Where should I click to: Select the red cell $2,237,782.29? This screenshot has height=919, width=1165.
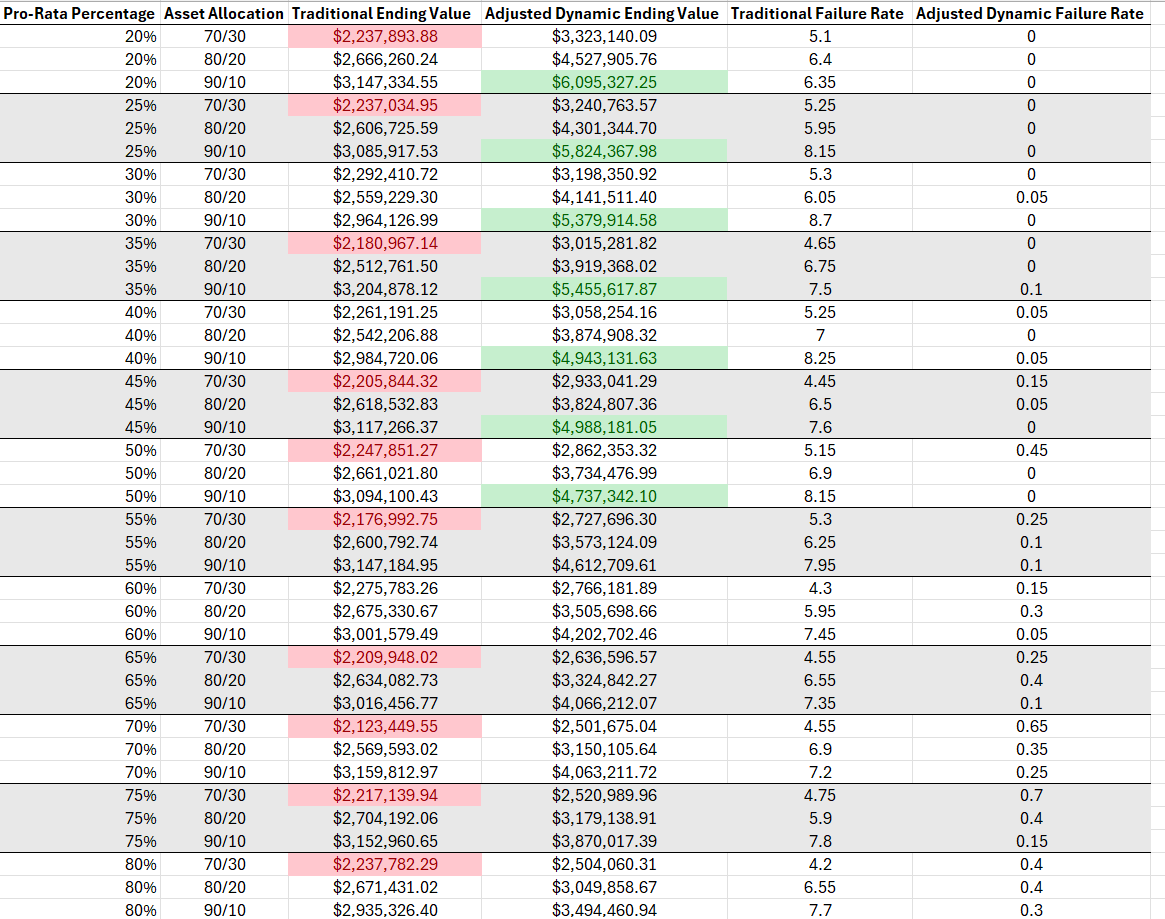[384, 865]
